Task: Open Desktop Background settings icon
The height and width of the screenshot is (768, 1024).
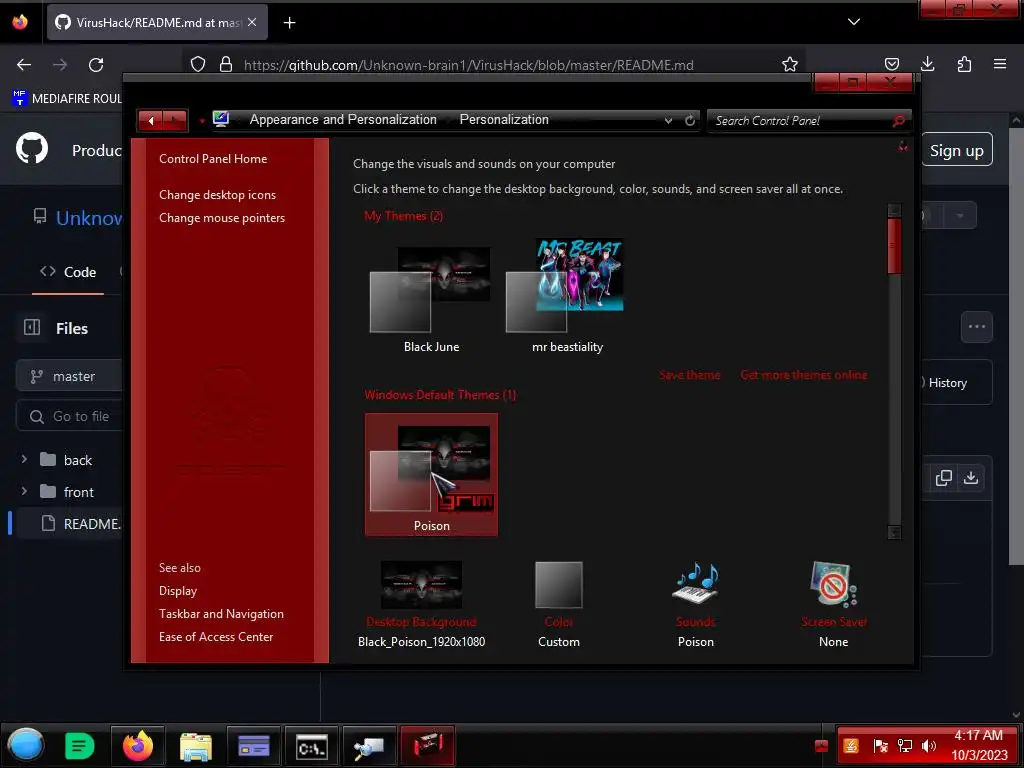Action: (421, 585)
